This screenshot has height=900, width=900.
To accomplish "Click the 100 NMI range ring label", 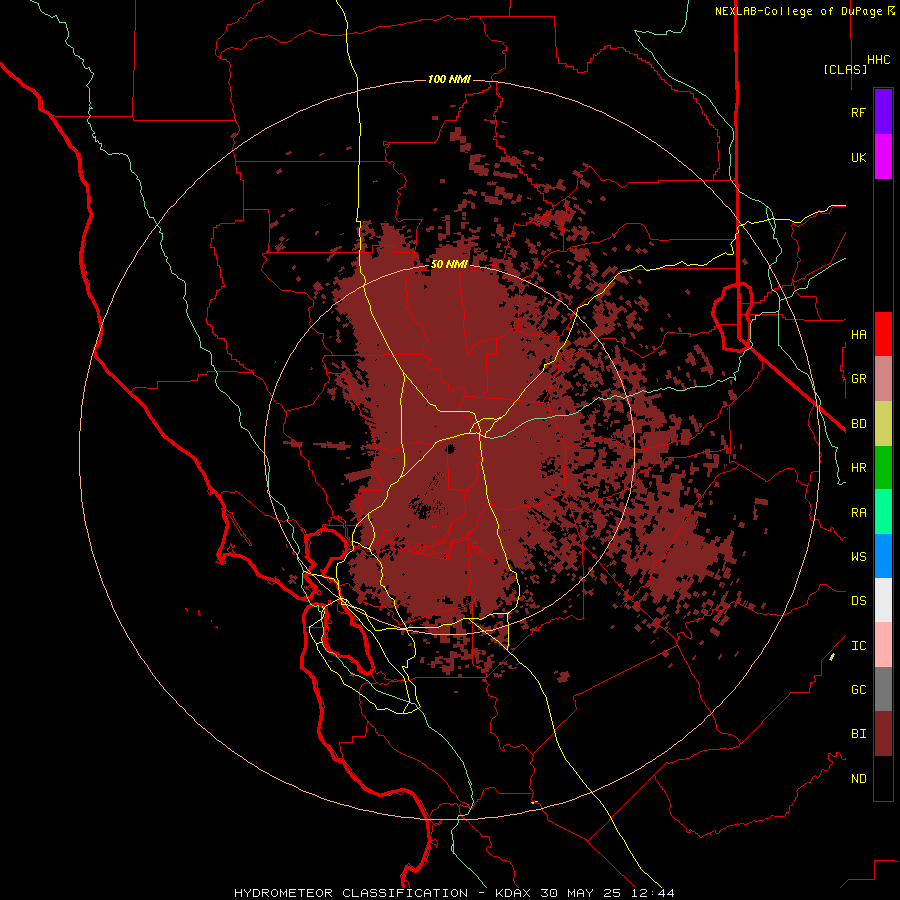I will 449,79.
